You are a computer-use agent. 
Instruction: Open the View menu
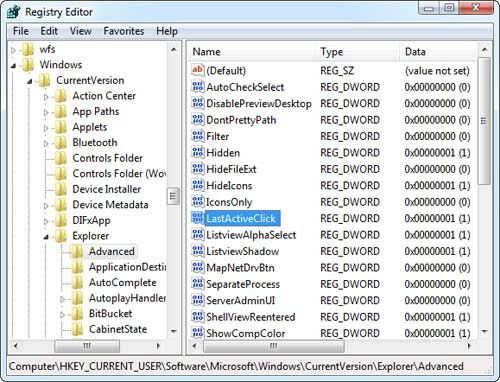coord(81,31)
